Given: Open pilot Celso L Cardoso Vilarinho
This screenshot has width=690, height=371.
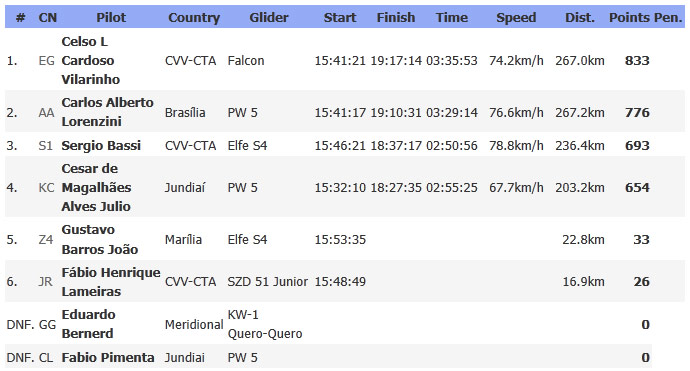Looking at the screenshot, I should click(90, 60).
